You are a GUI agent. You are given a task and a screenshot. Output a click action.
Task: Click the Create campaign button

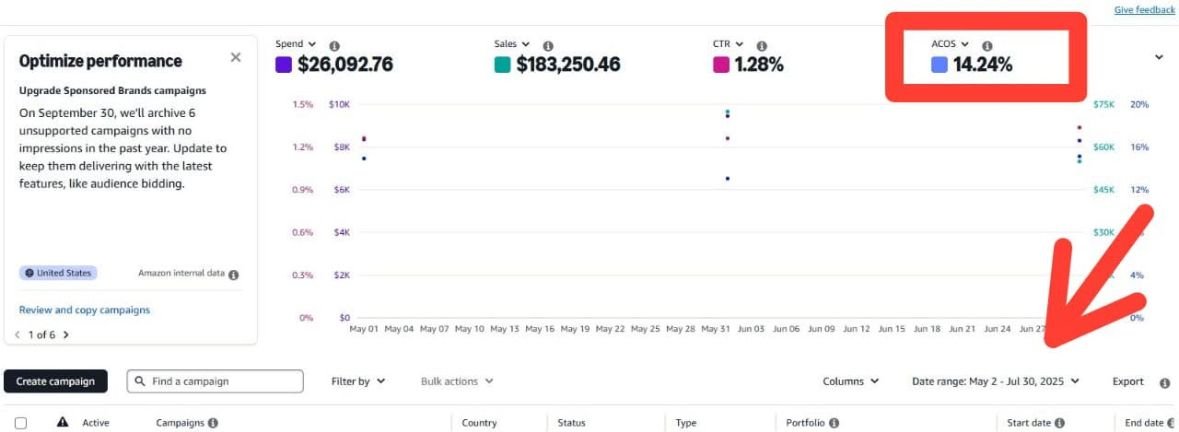55,381
